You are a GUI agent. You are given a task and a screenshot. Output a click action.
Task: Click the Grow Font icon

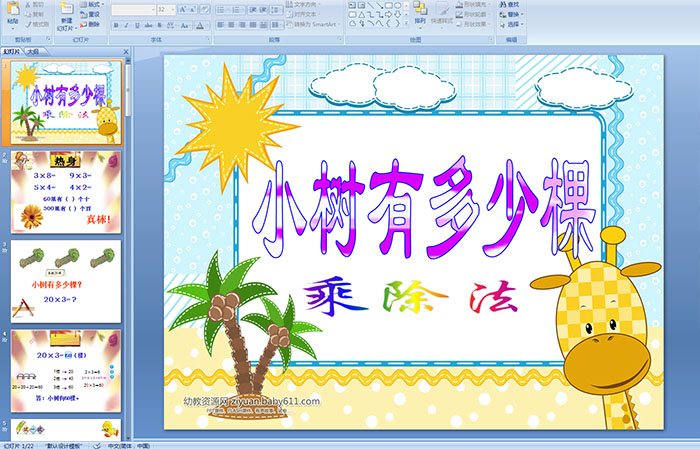pos(183,9)
